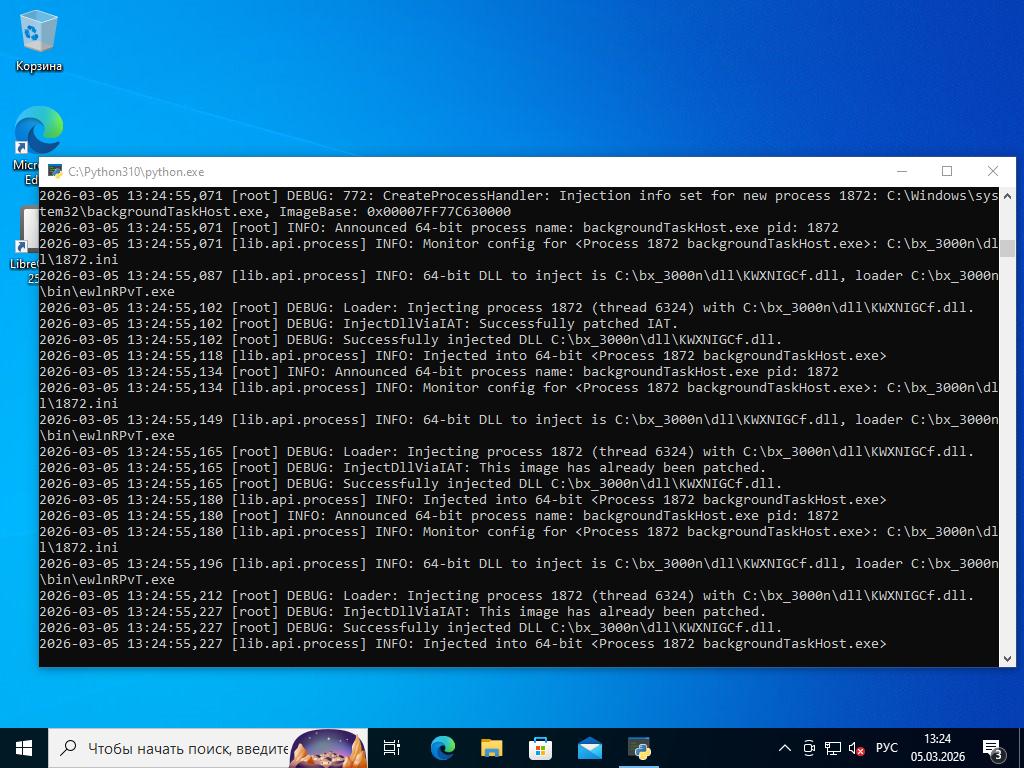Viewport: 1024px width, 768px height.
Task: Open File Explorer from the taskbar
Action: click(491, 747)
